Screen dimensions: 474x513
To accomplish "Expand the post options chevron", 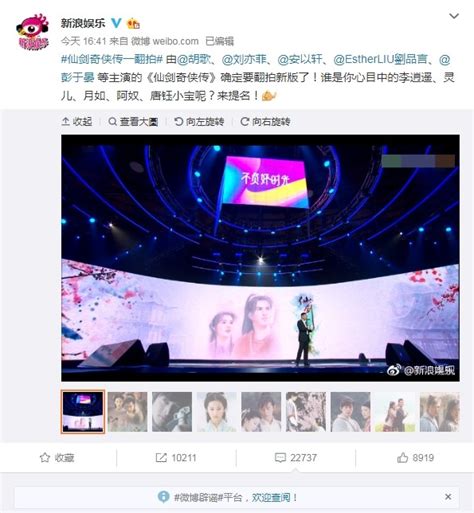I will (454, 16).
